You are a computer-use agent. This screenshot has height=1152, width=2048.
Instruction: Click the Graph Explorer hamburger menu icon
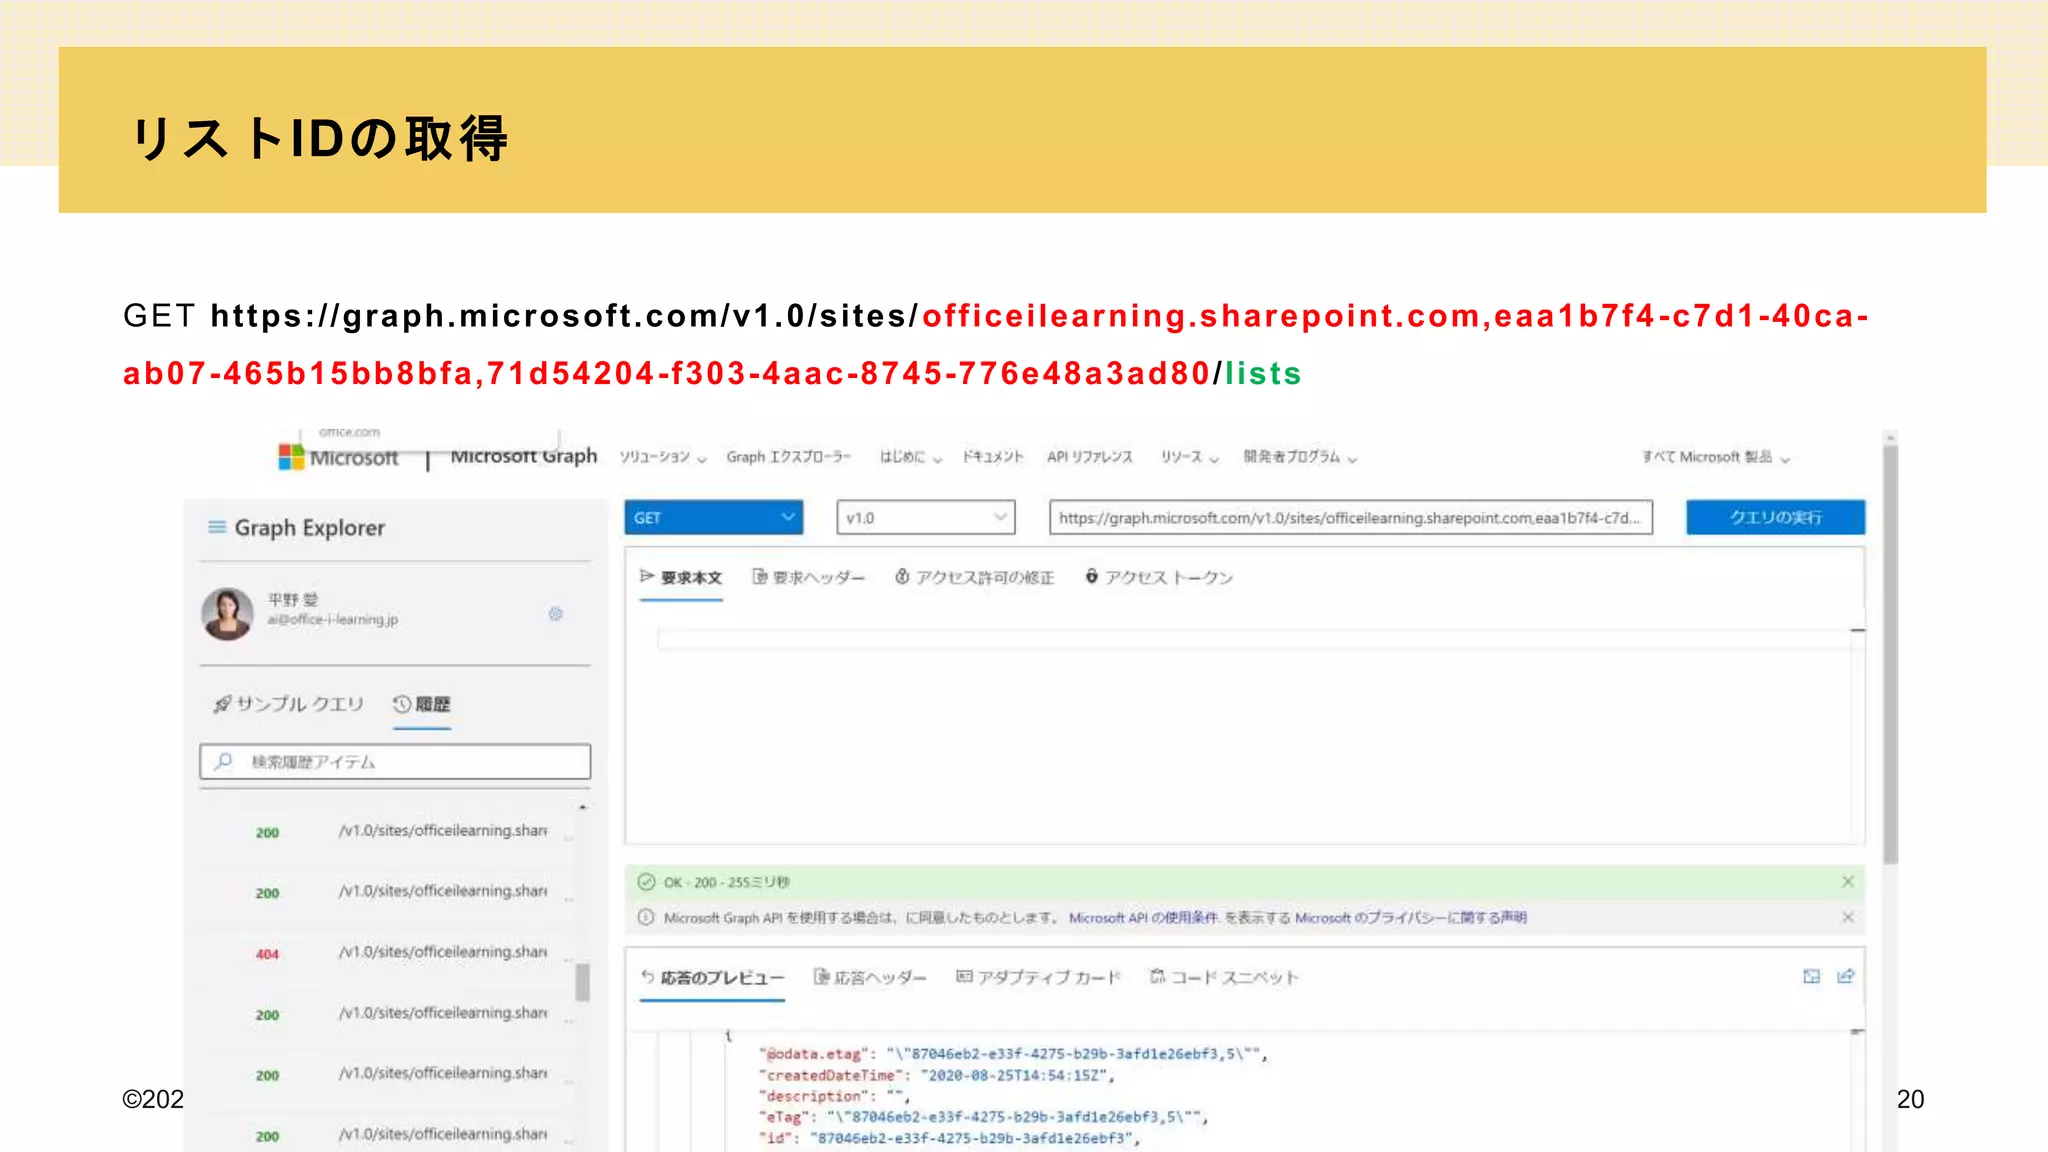tap(216, 527)
